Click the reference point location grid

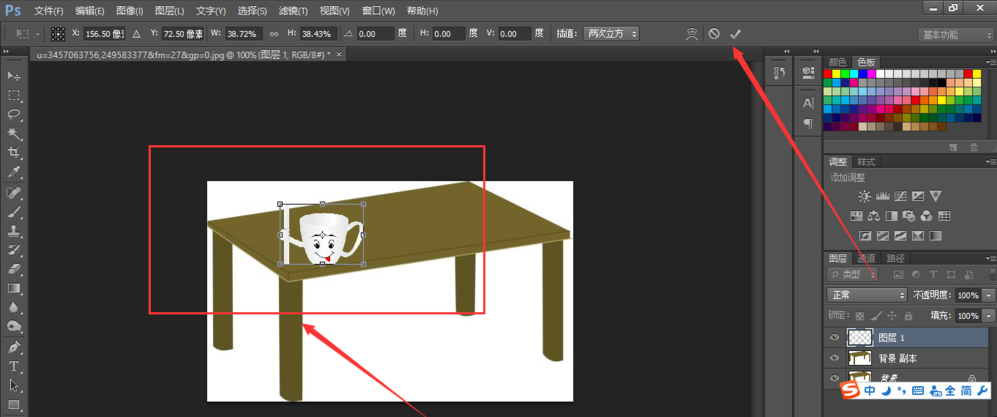pyautogui.click(x=58, y=33)
